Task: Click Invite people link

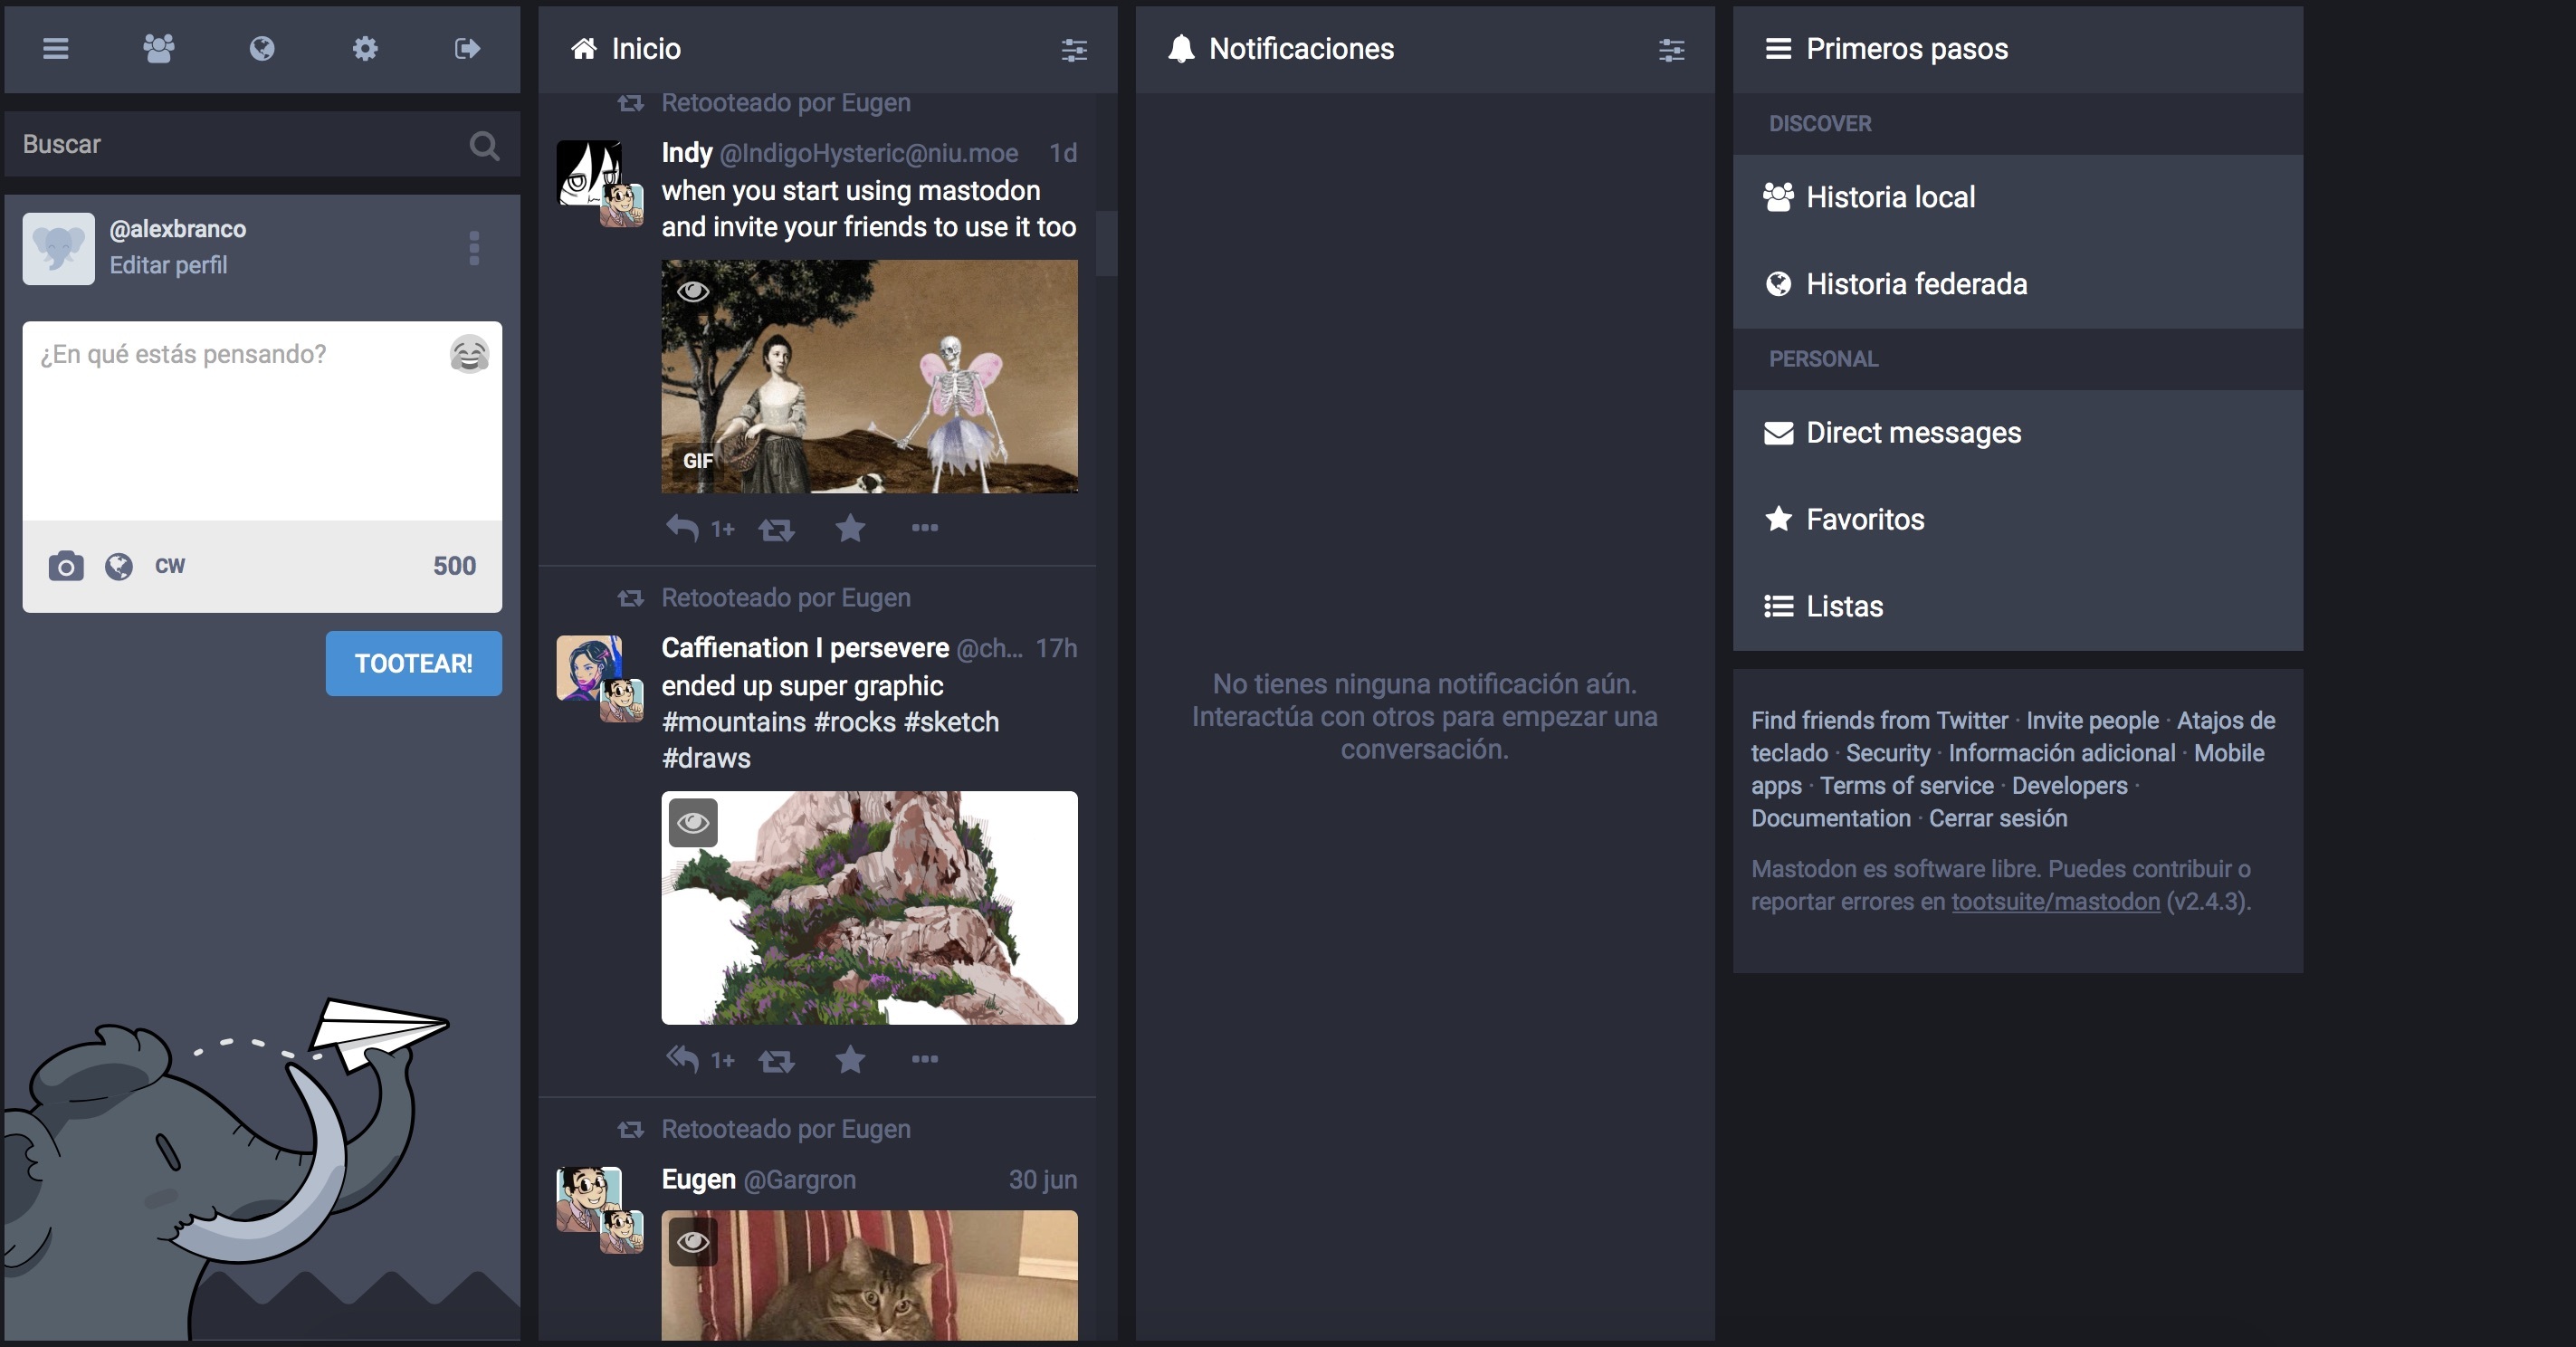Action: tap(2092, 720)
